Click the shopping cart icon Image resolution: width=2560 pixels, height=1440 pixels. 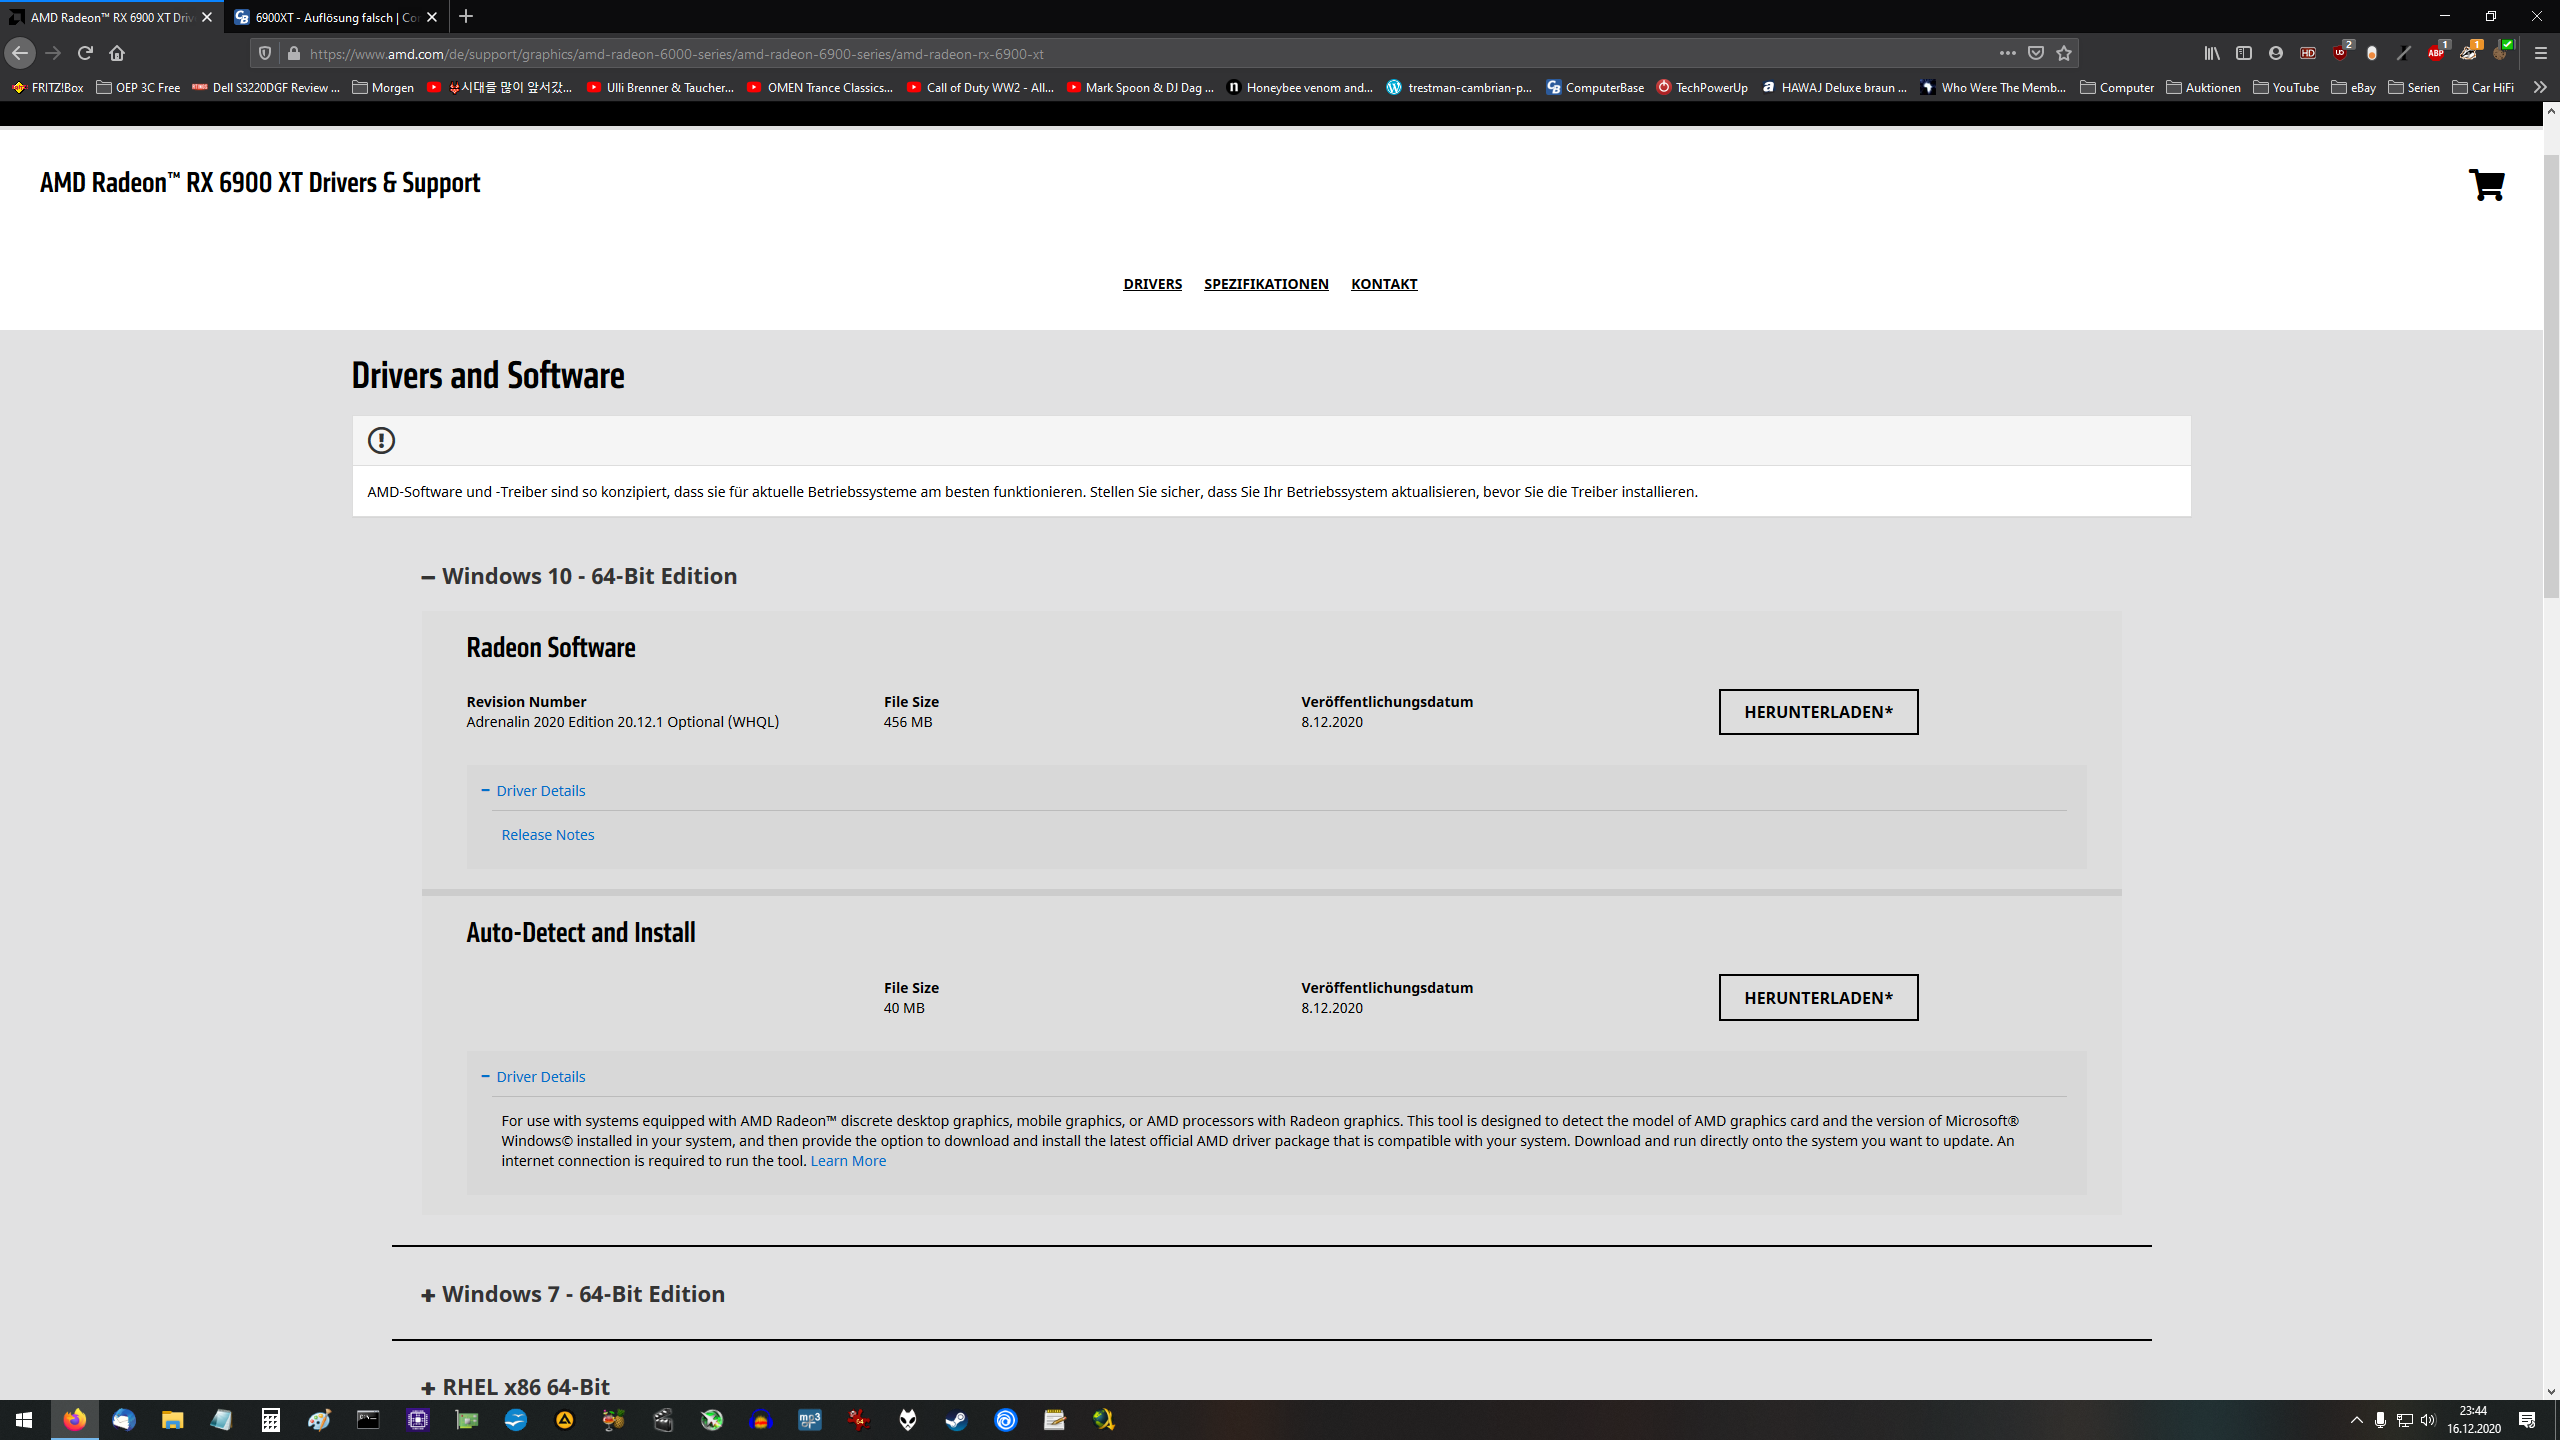tap(2486, 185)
